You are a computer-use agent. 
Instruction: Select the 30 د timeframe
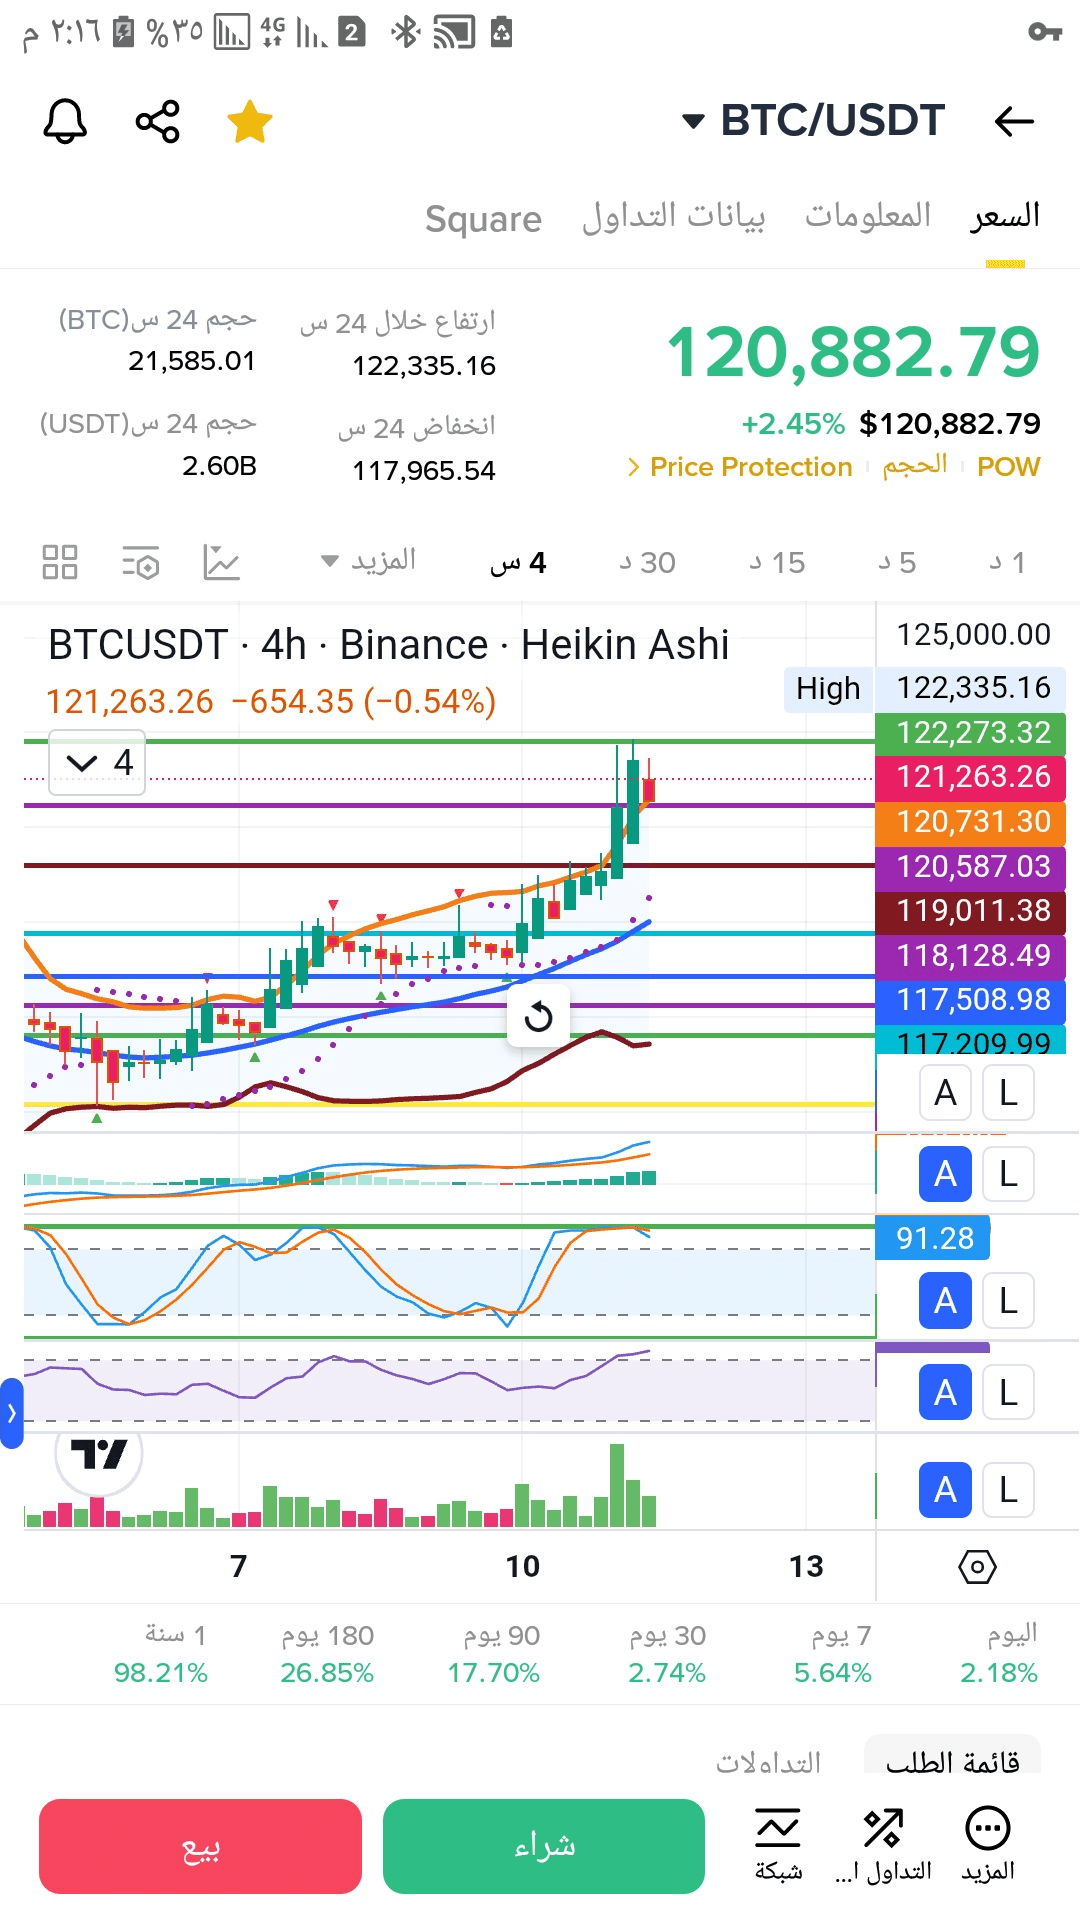[647, 563]
